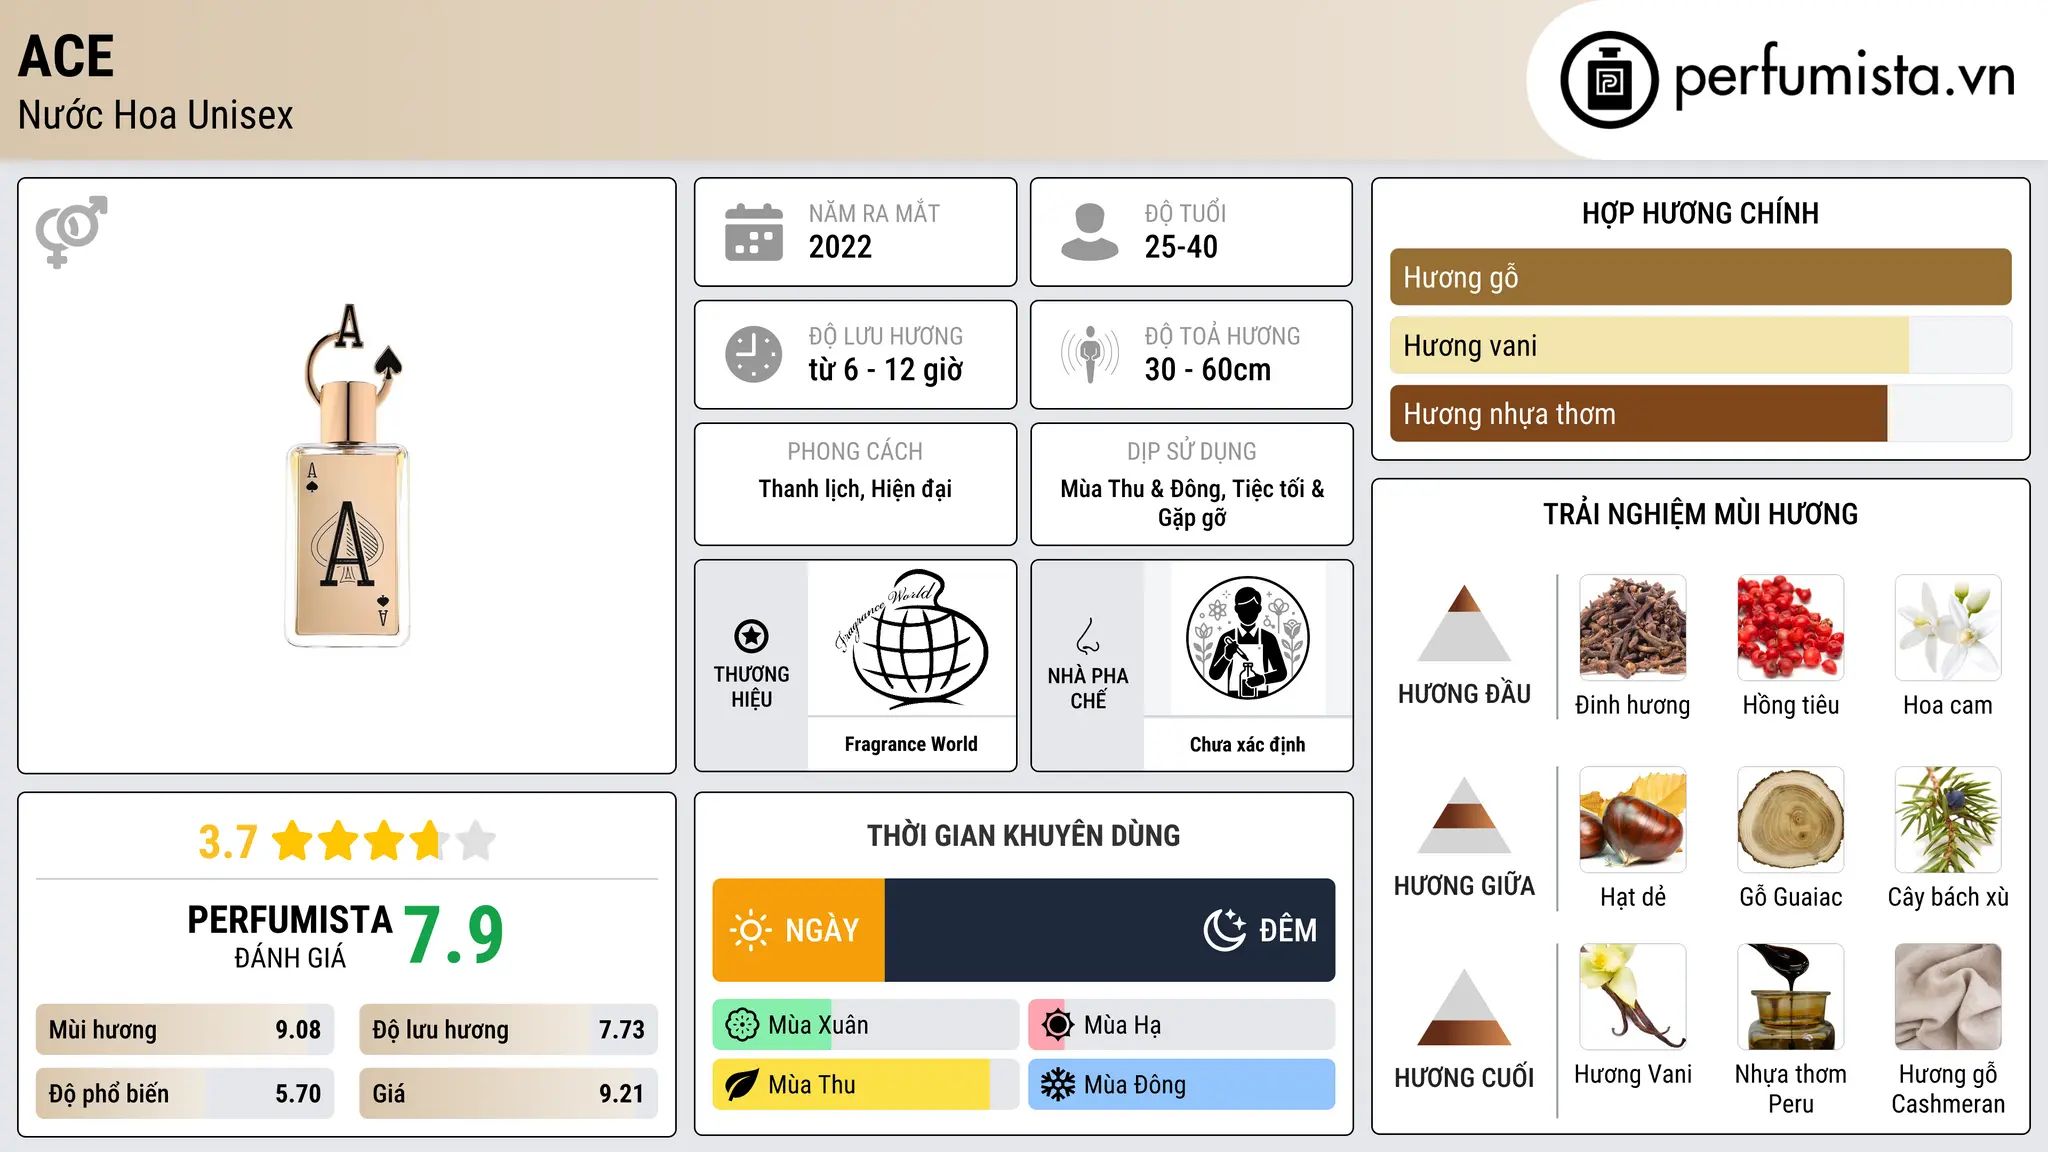Image resolution: width=2048 pixels, height=1152 pixels.
Task: Click the Hương đầu pyramid icon
Action: tap(1464, 623)
